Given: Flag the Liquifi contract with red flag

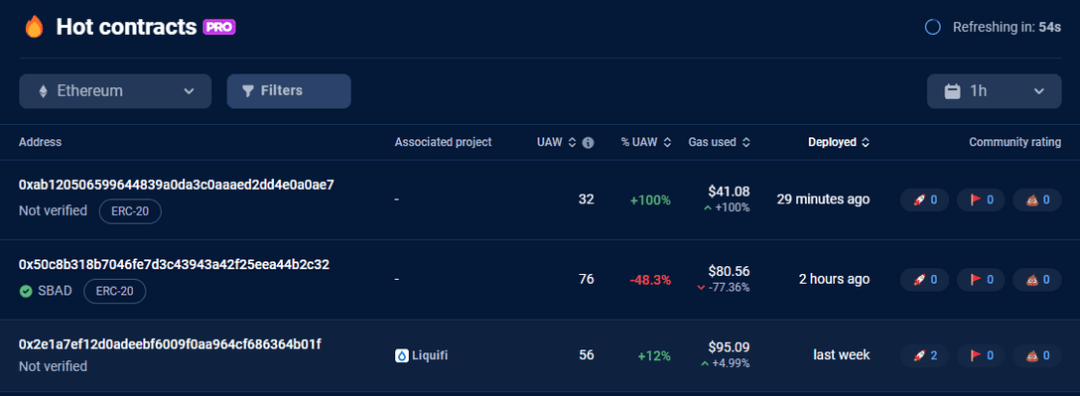Looking at the screenshot, I should 981,355.
